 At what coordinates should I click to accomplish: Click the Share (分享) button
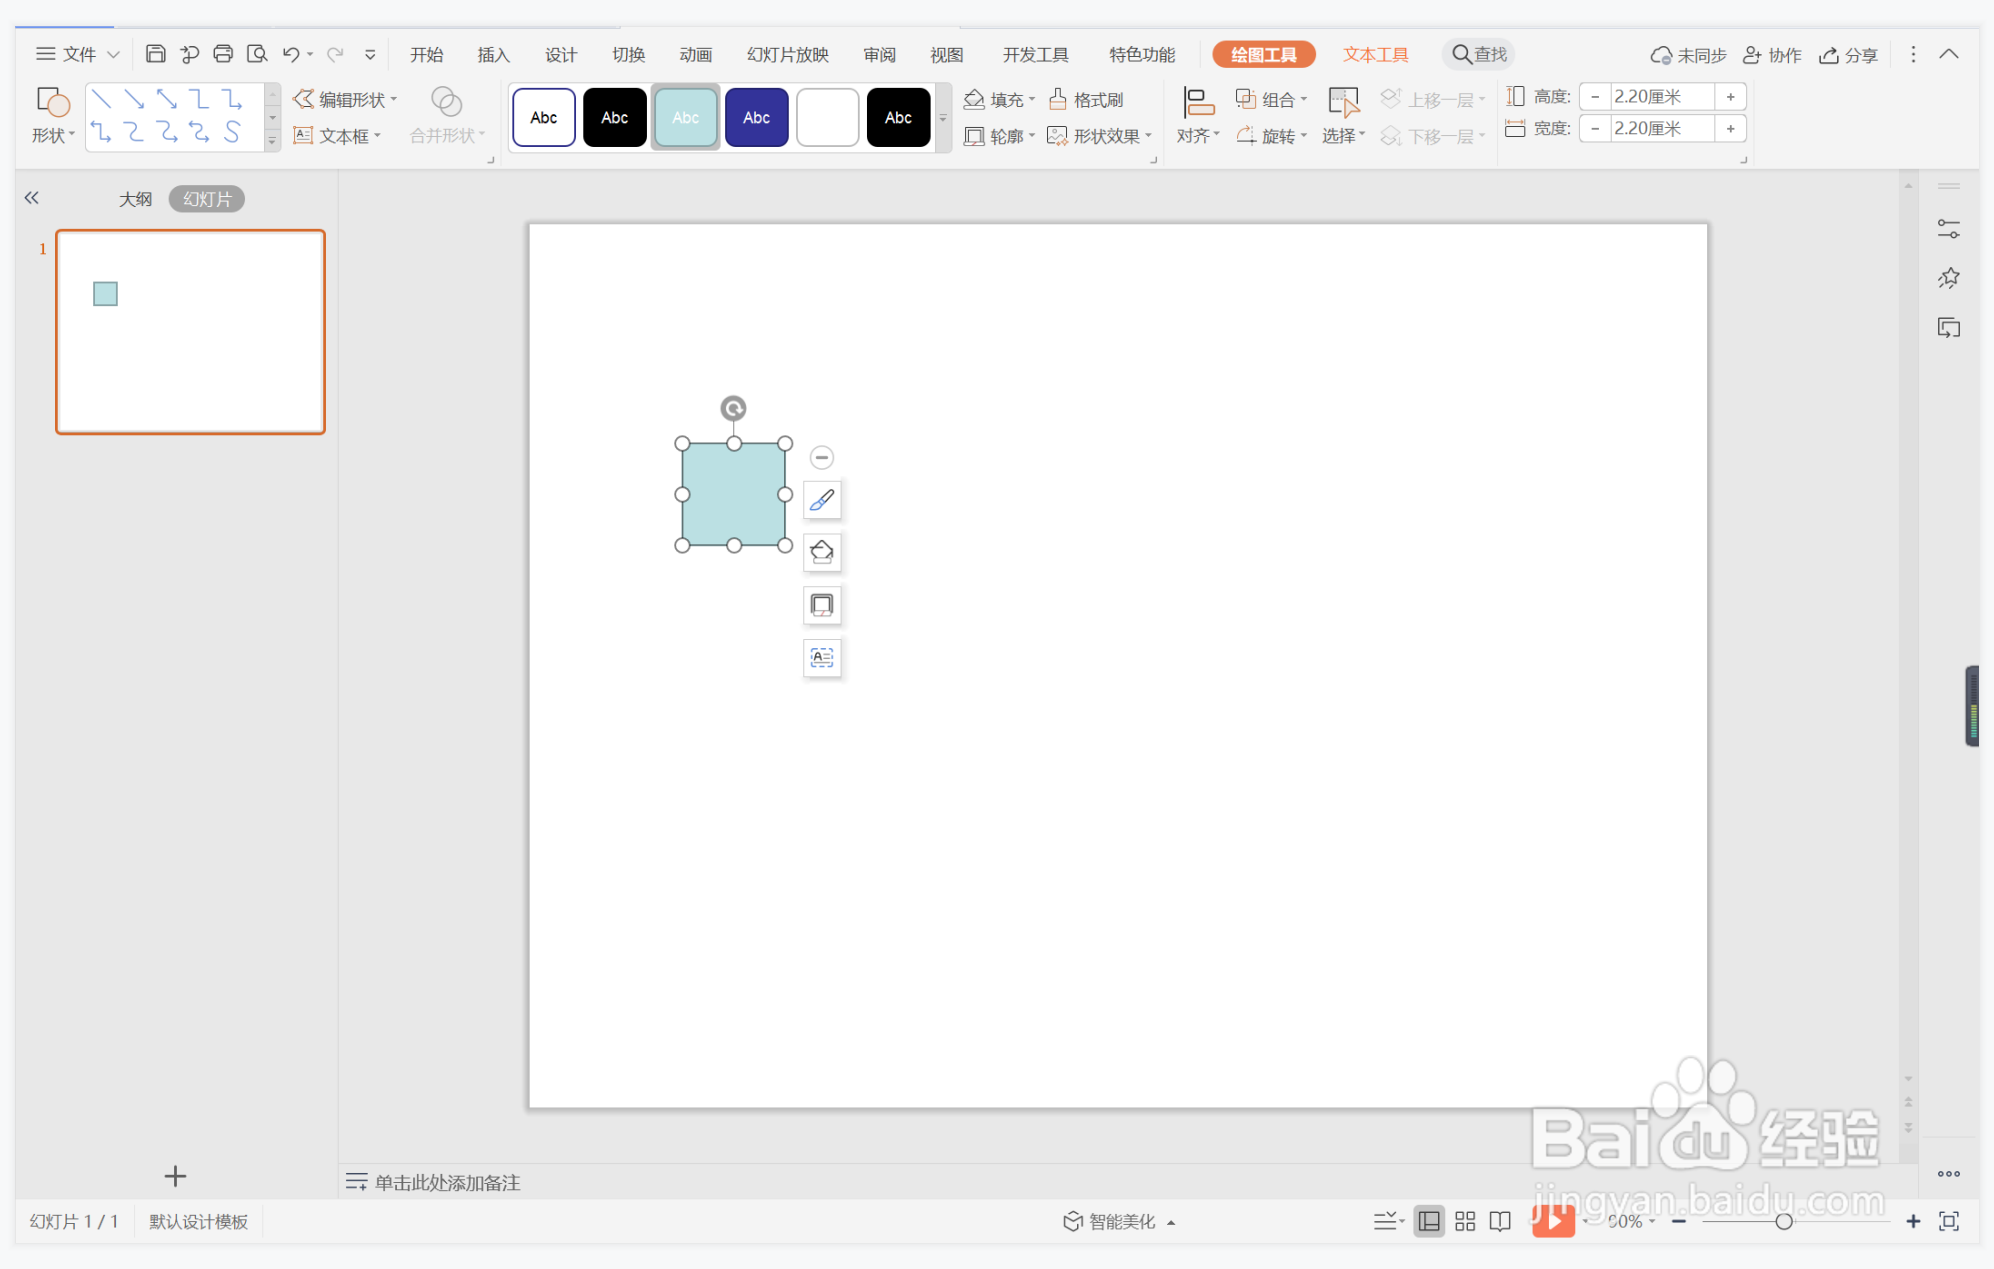click(1848, 55)
